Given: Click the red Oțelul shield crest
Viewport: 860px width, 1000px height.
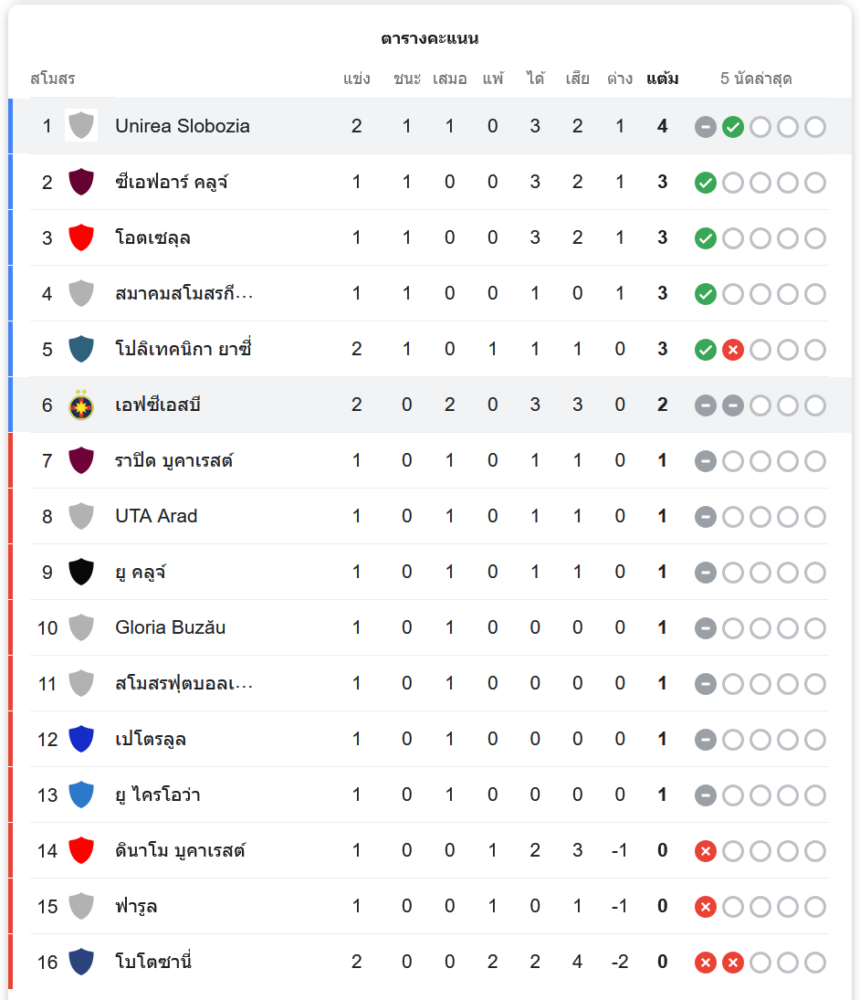Looking at the screenshot, I should point(81,238).
